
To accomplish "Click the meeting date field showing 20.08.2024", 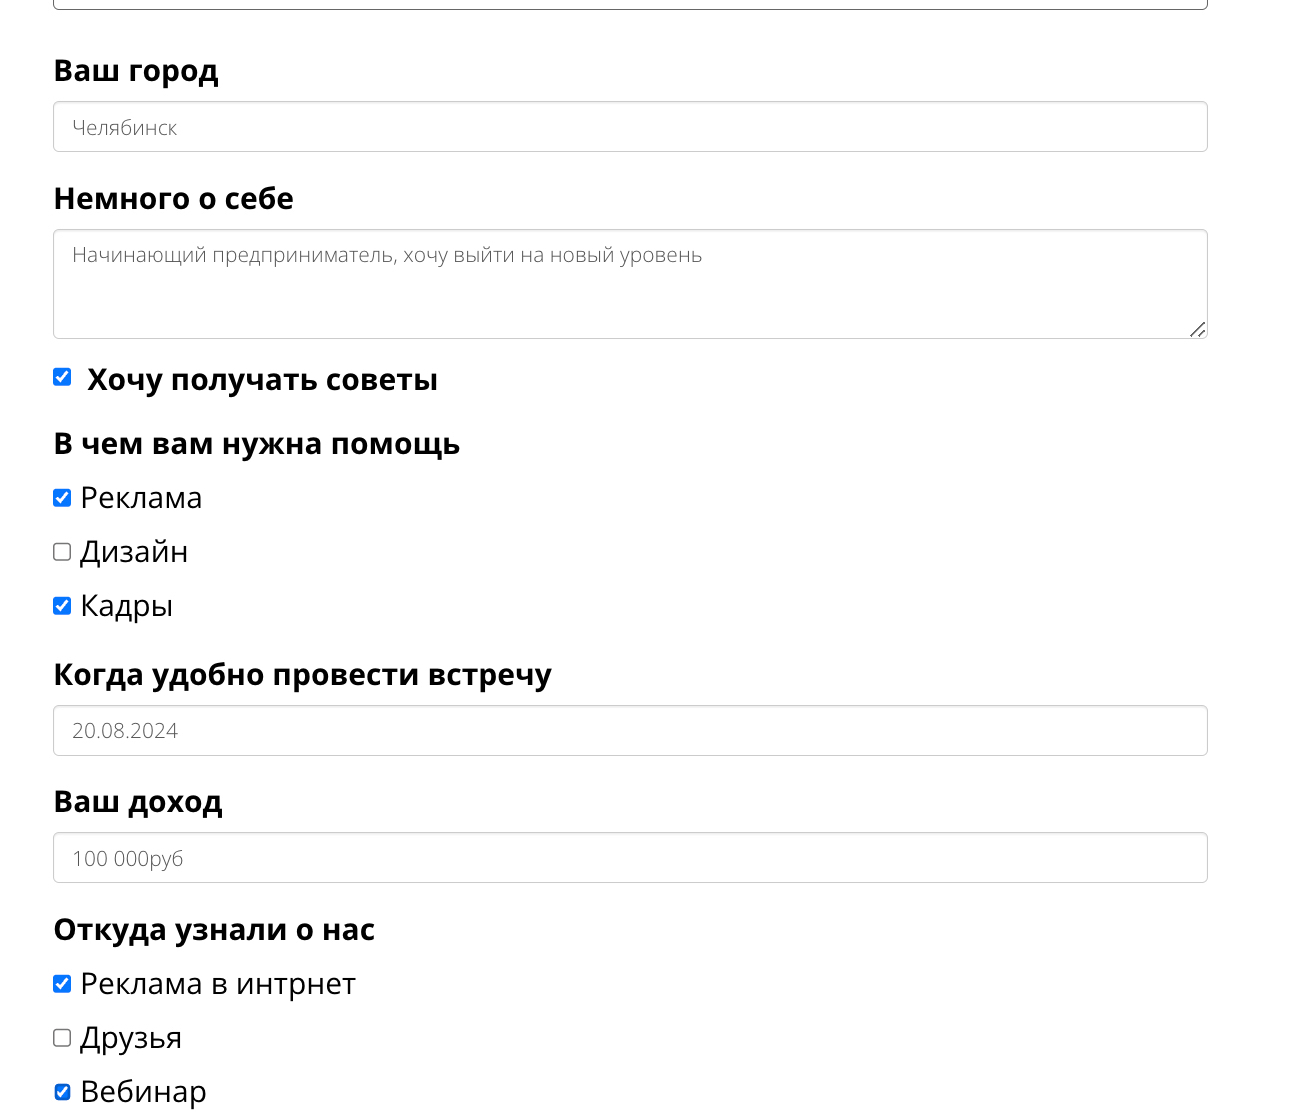I will (630, 731).
